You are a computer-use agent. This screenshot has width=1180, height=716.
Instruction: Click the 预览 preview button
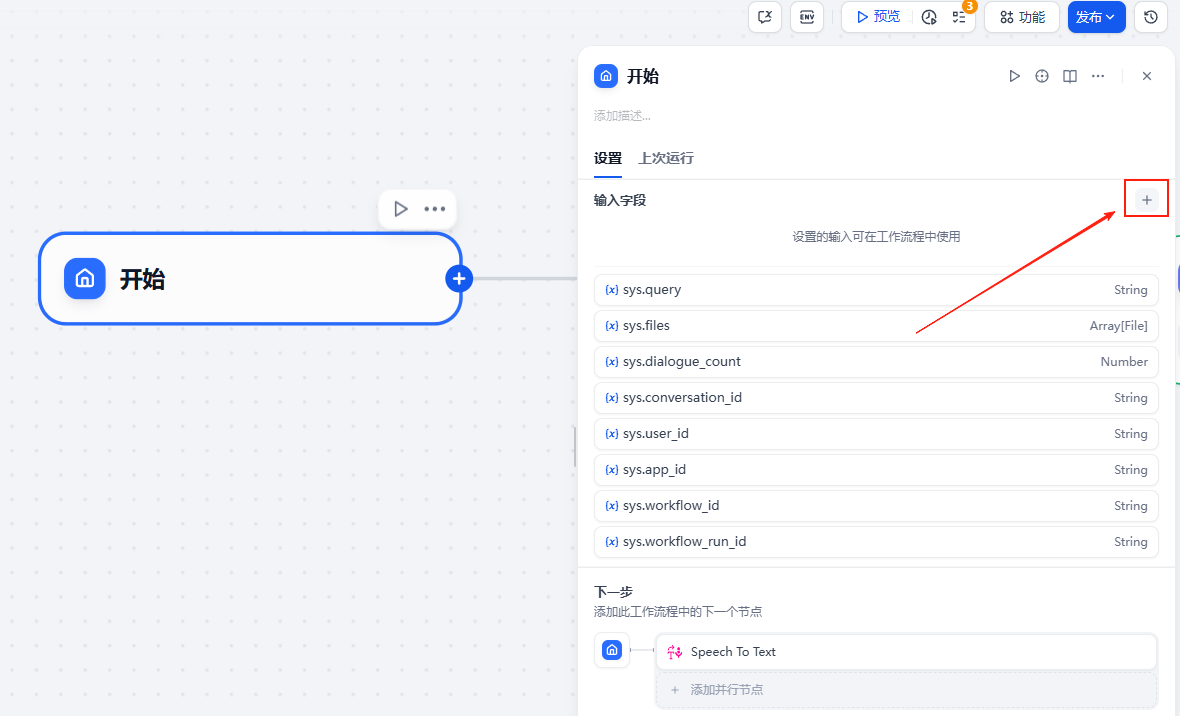pos(877,17)
